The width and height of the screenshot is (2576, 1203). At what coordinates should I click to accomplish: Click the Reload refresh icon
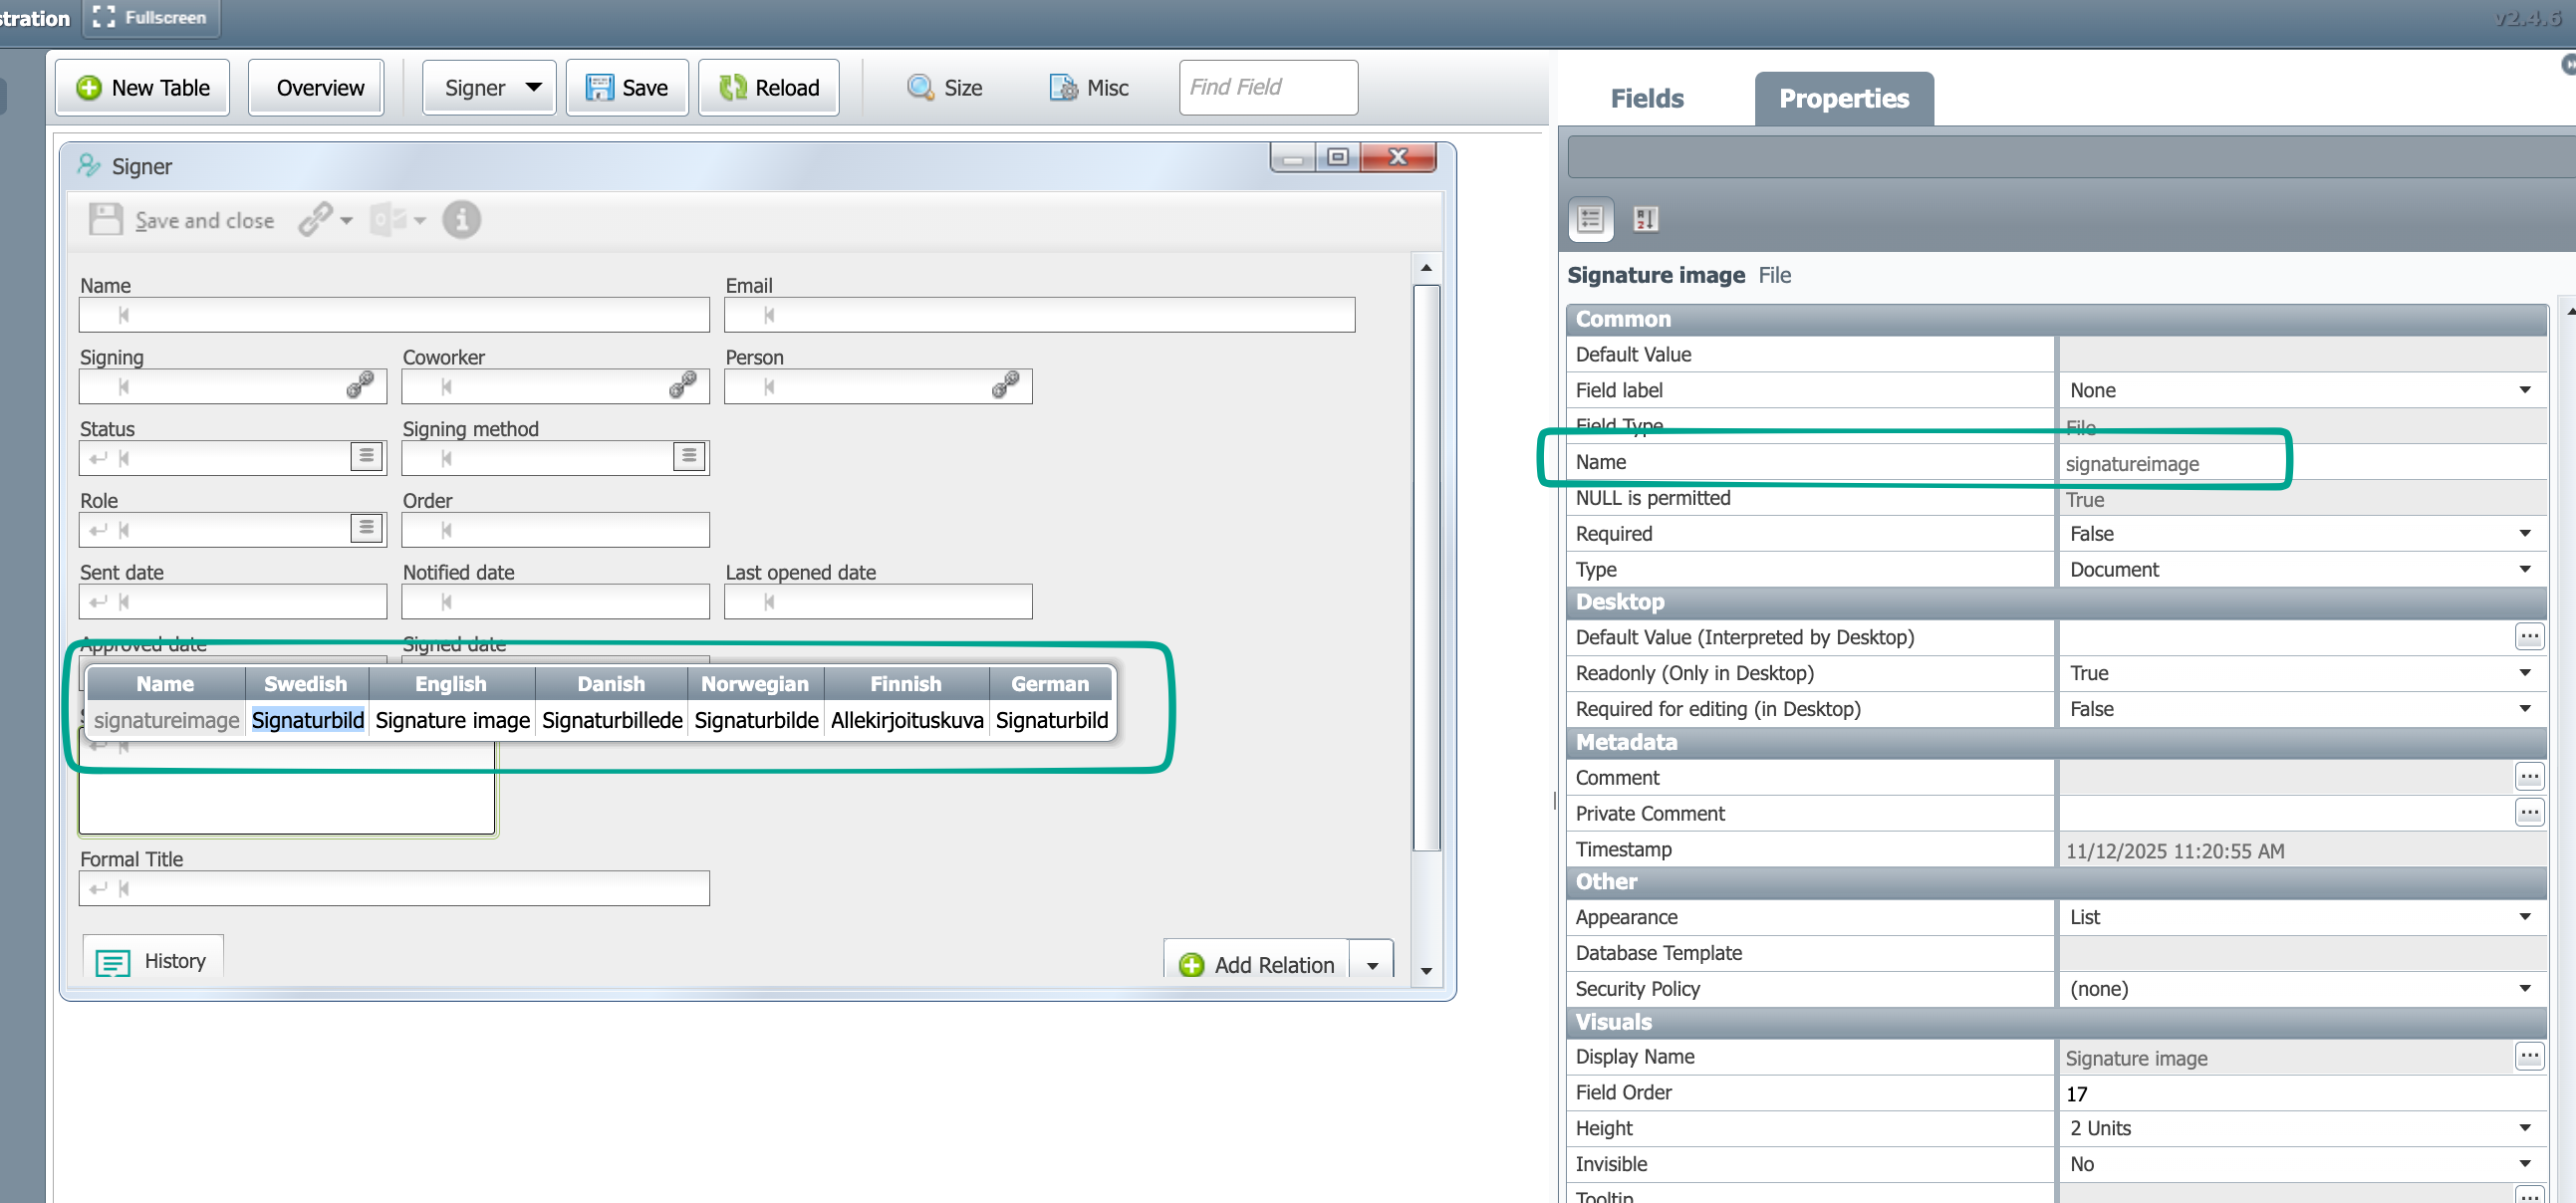[x=733, y=88]
